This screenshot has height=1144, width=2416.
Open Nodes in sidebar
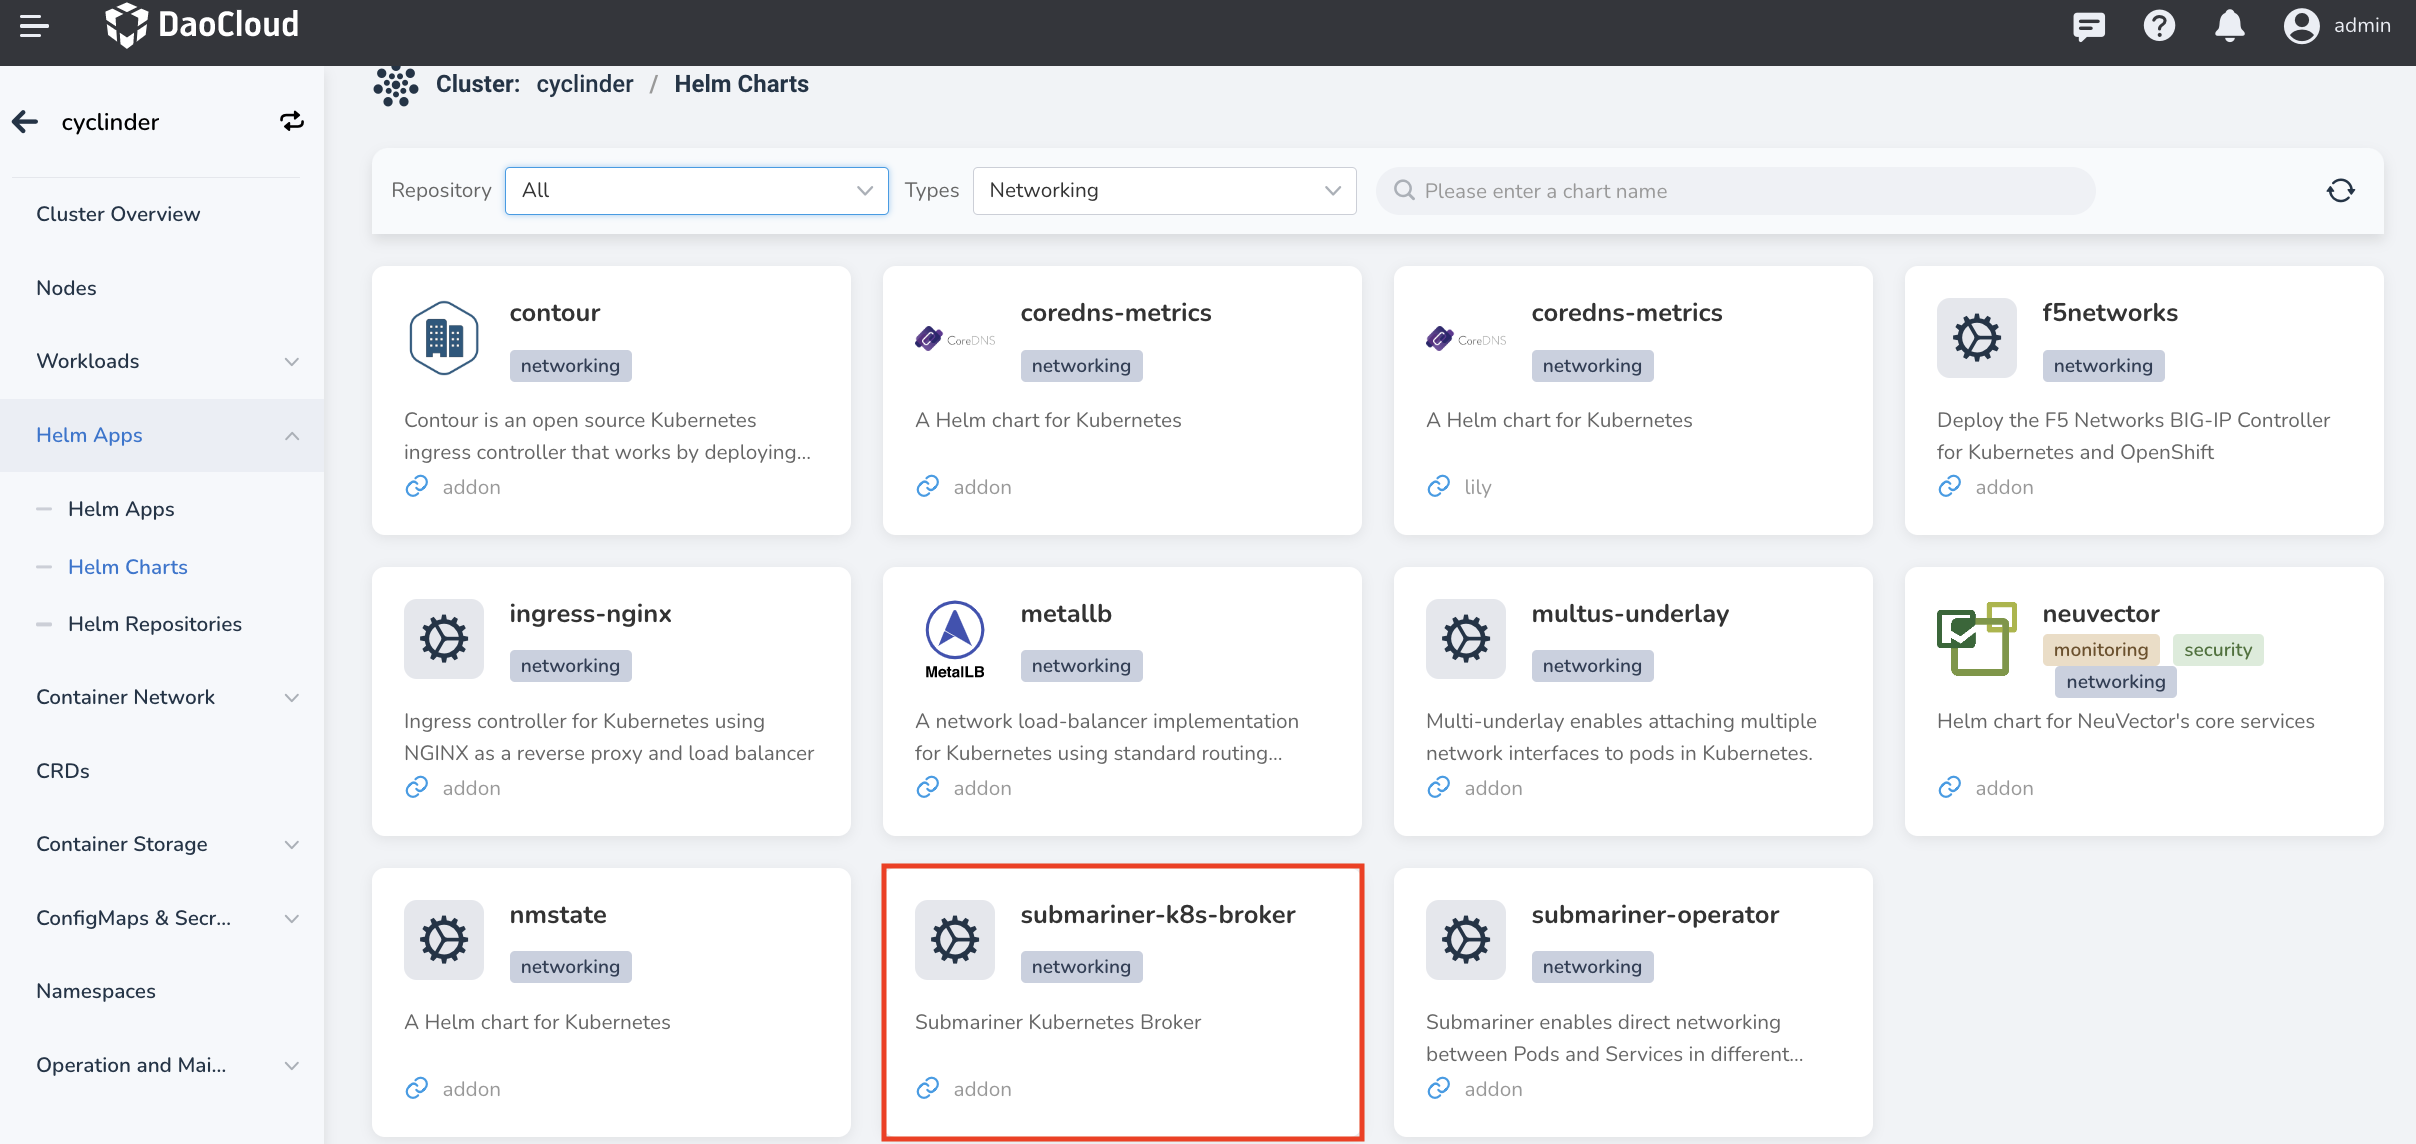(x=66, y=288)
